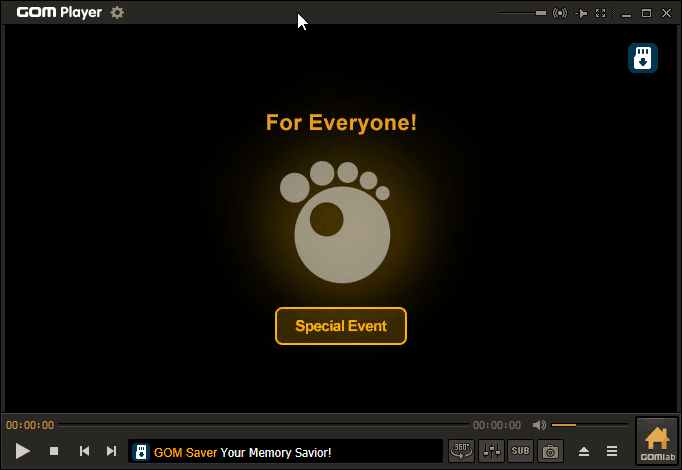Click the GOM paw logo in center
682x470 pixels.
pos(335,222)
